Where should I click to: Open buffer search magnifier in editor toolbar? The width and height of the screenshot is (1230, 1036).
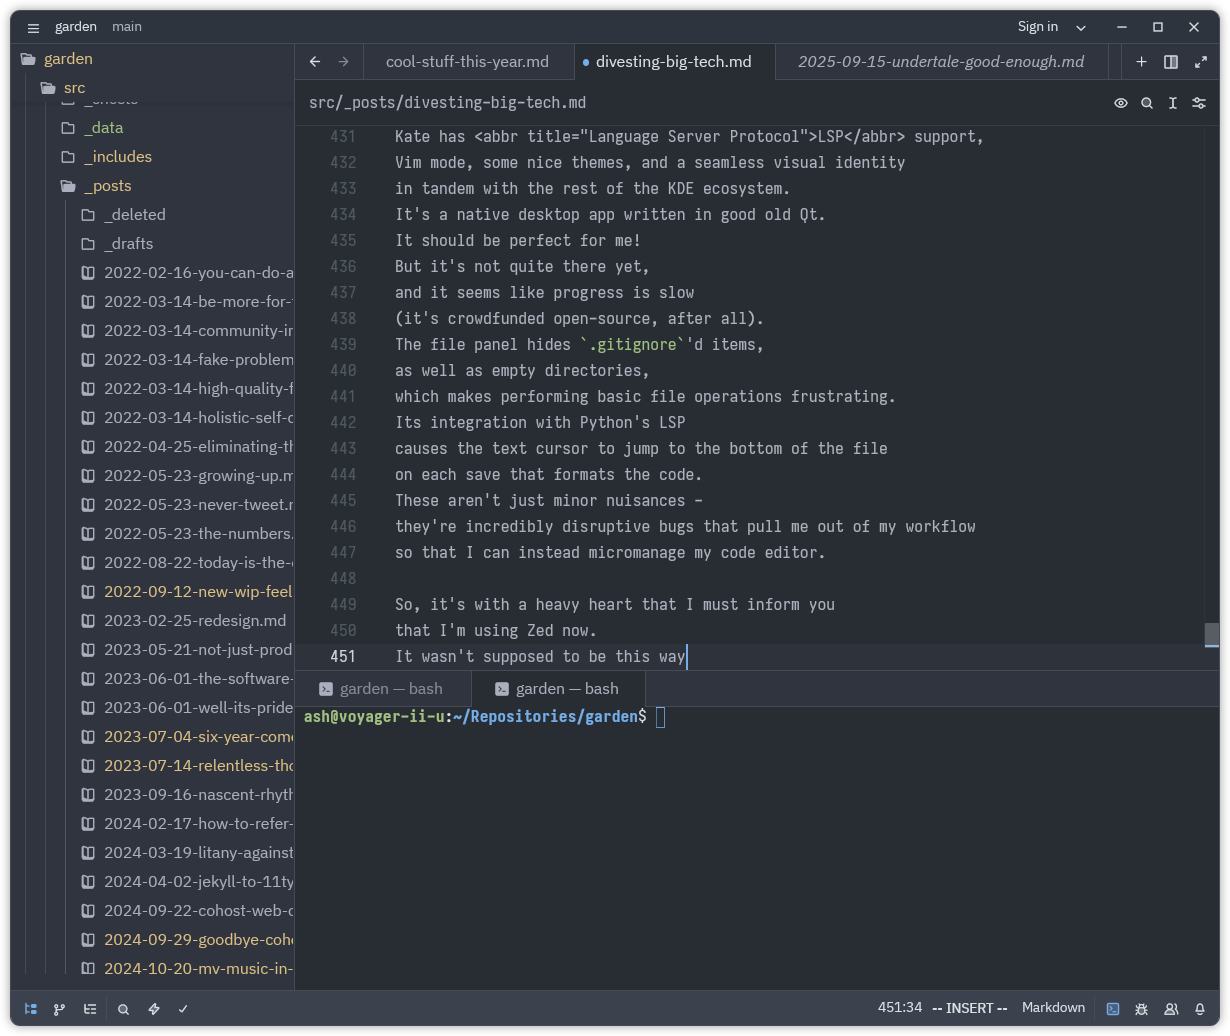1147,103
